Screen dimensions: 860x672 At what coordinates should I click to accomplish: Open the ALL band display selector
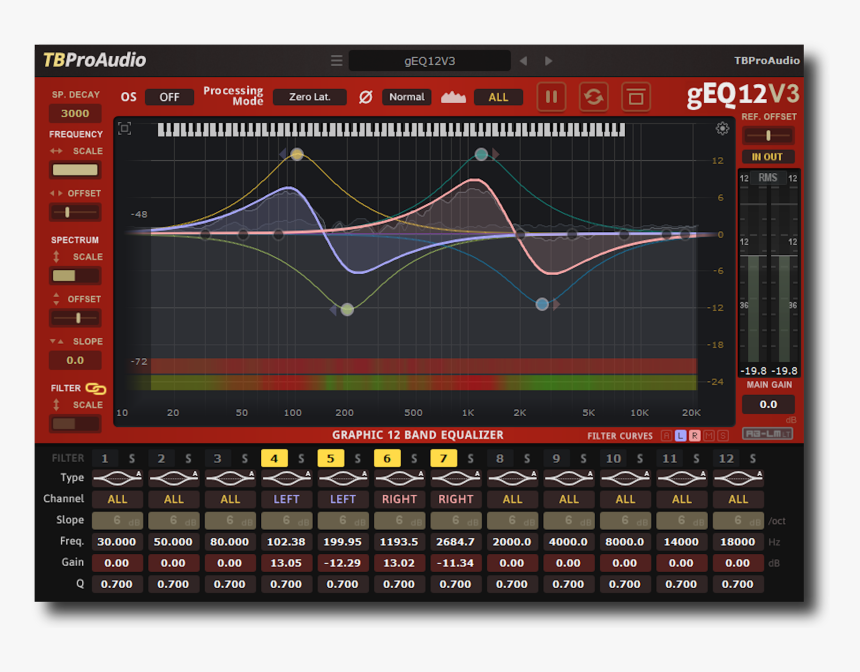point(497,96)
